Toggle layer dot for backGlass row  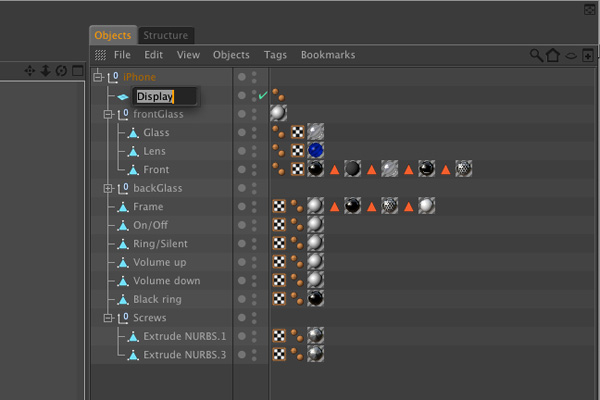[x=241, y=188]
